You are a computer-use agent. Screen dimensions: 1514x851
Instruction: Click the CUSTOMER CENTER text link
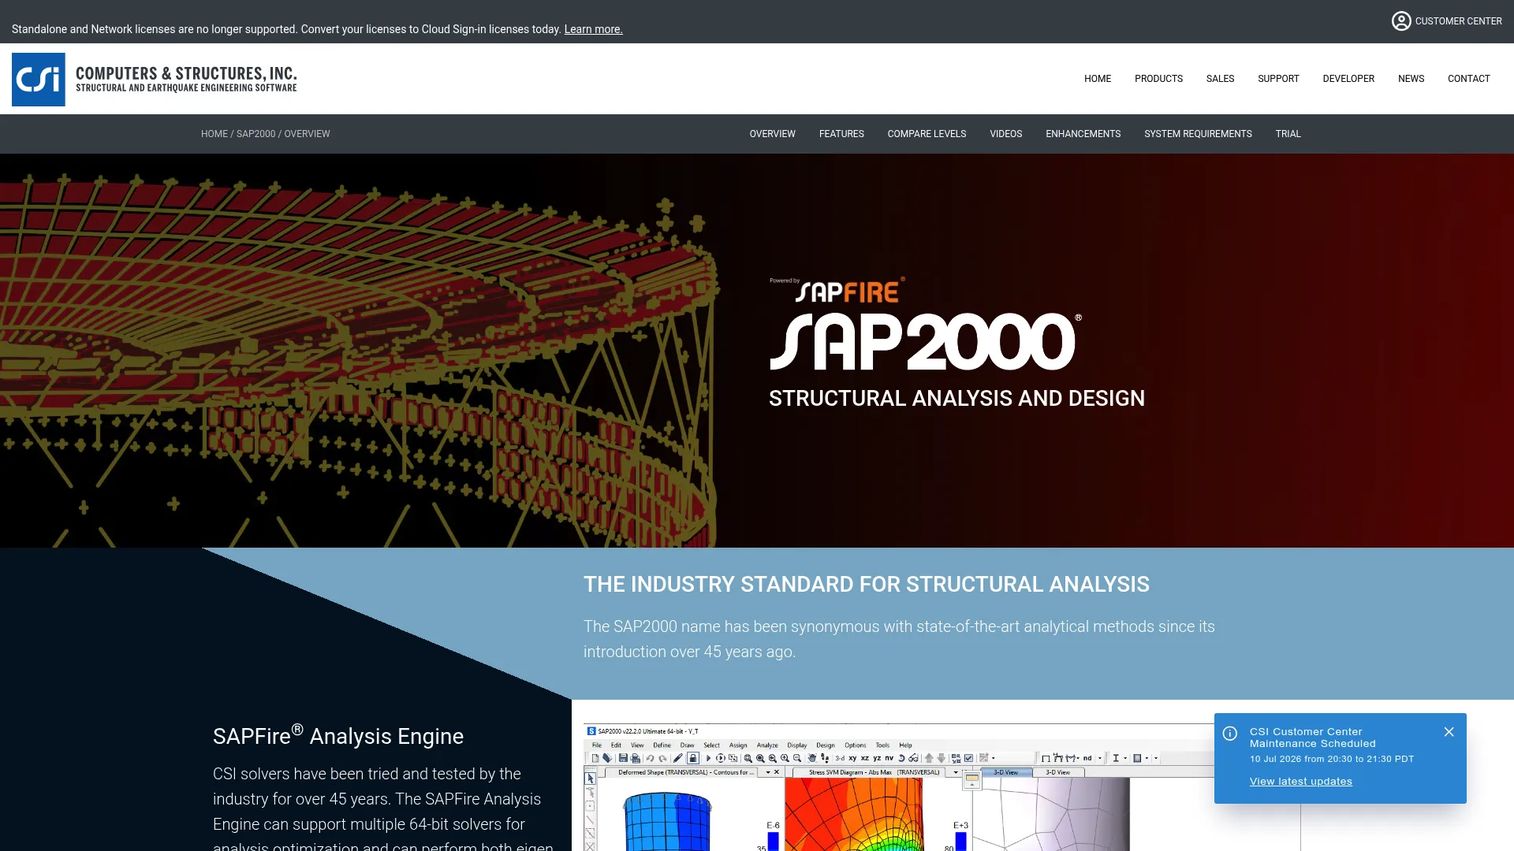1458,21
